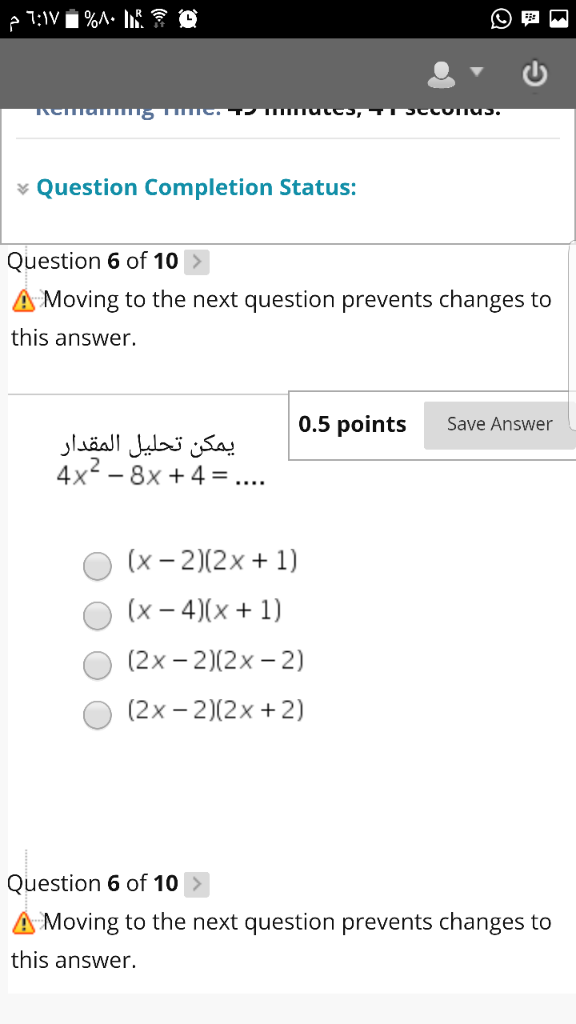Tap the BBM message notification icon
The height and width of the screenshot is (1024, 576).
coord(529,20)
